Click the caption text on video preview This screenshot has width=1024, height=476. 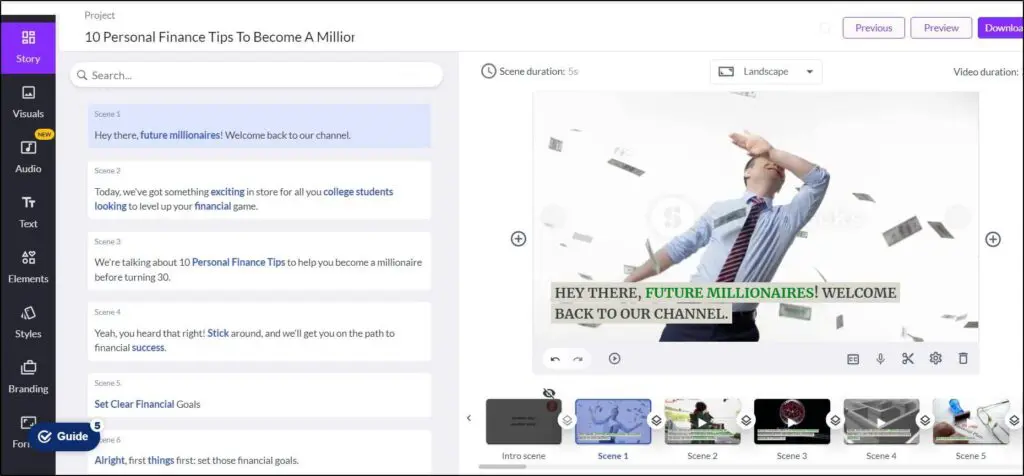726,303
